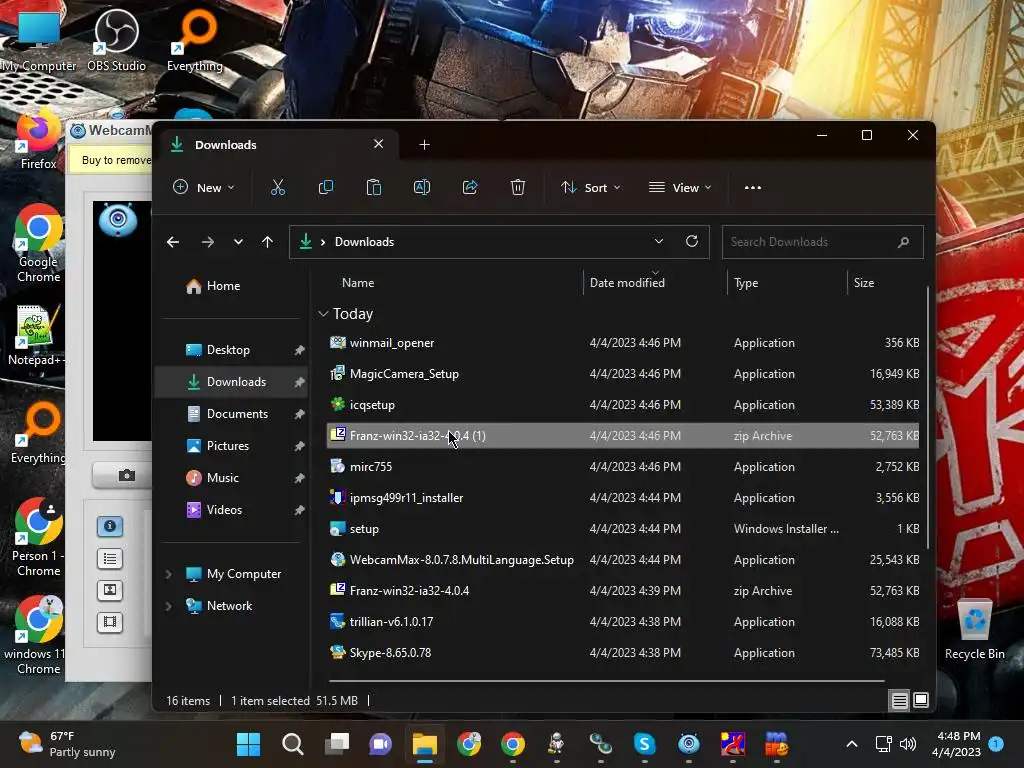Click the Windows Start button

(248, 744)
